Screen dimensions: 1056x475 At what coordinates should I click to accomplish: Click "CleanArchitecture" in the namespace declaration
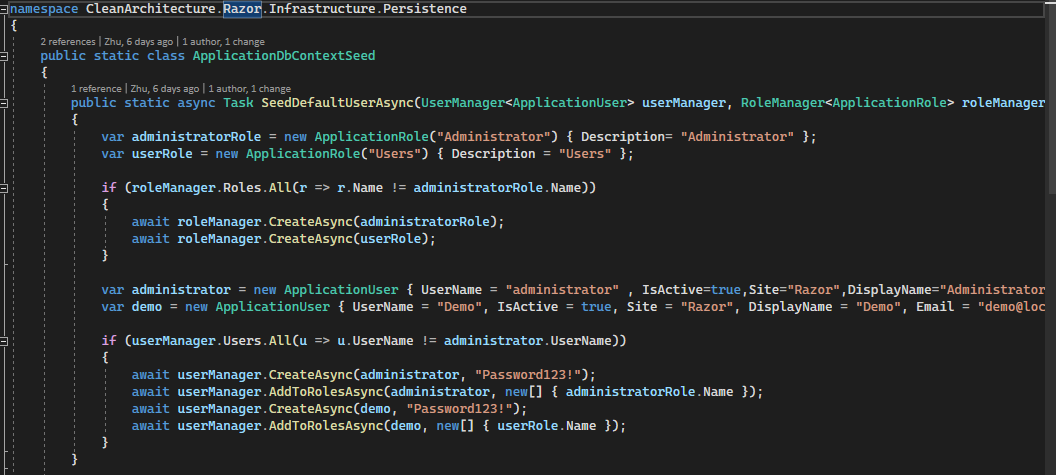tap(150, 9)
